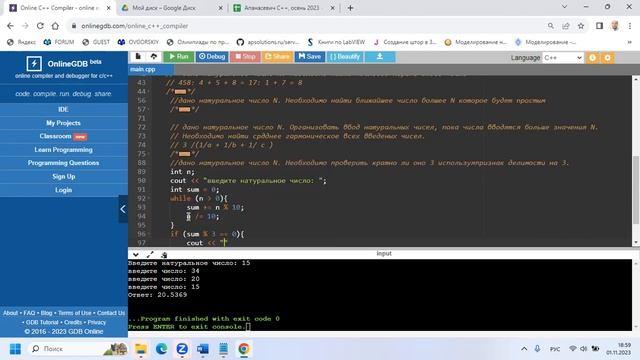Open File Explorer from the taskbar
This screenshot has width=640, height=360.
141,349
